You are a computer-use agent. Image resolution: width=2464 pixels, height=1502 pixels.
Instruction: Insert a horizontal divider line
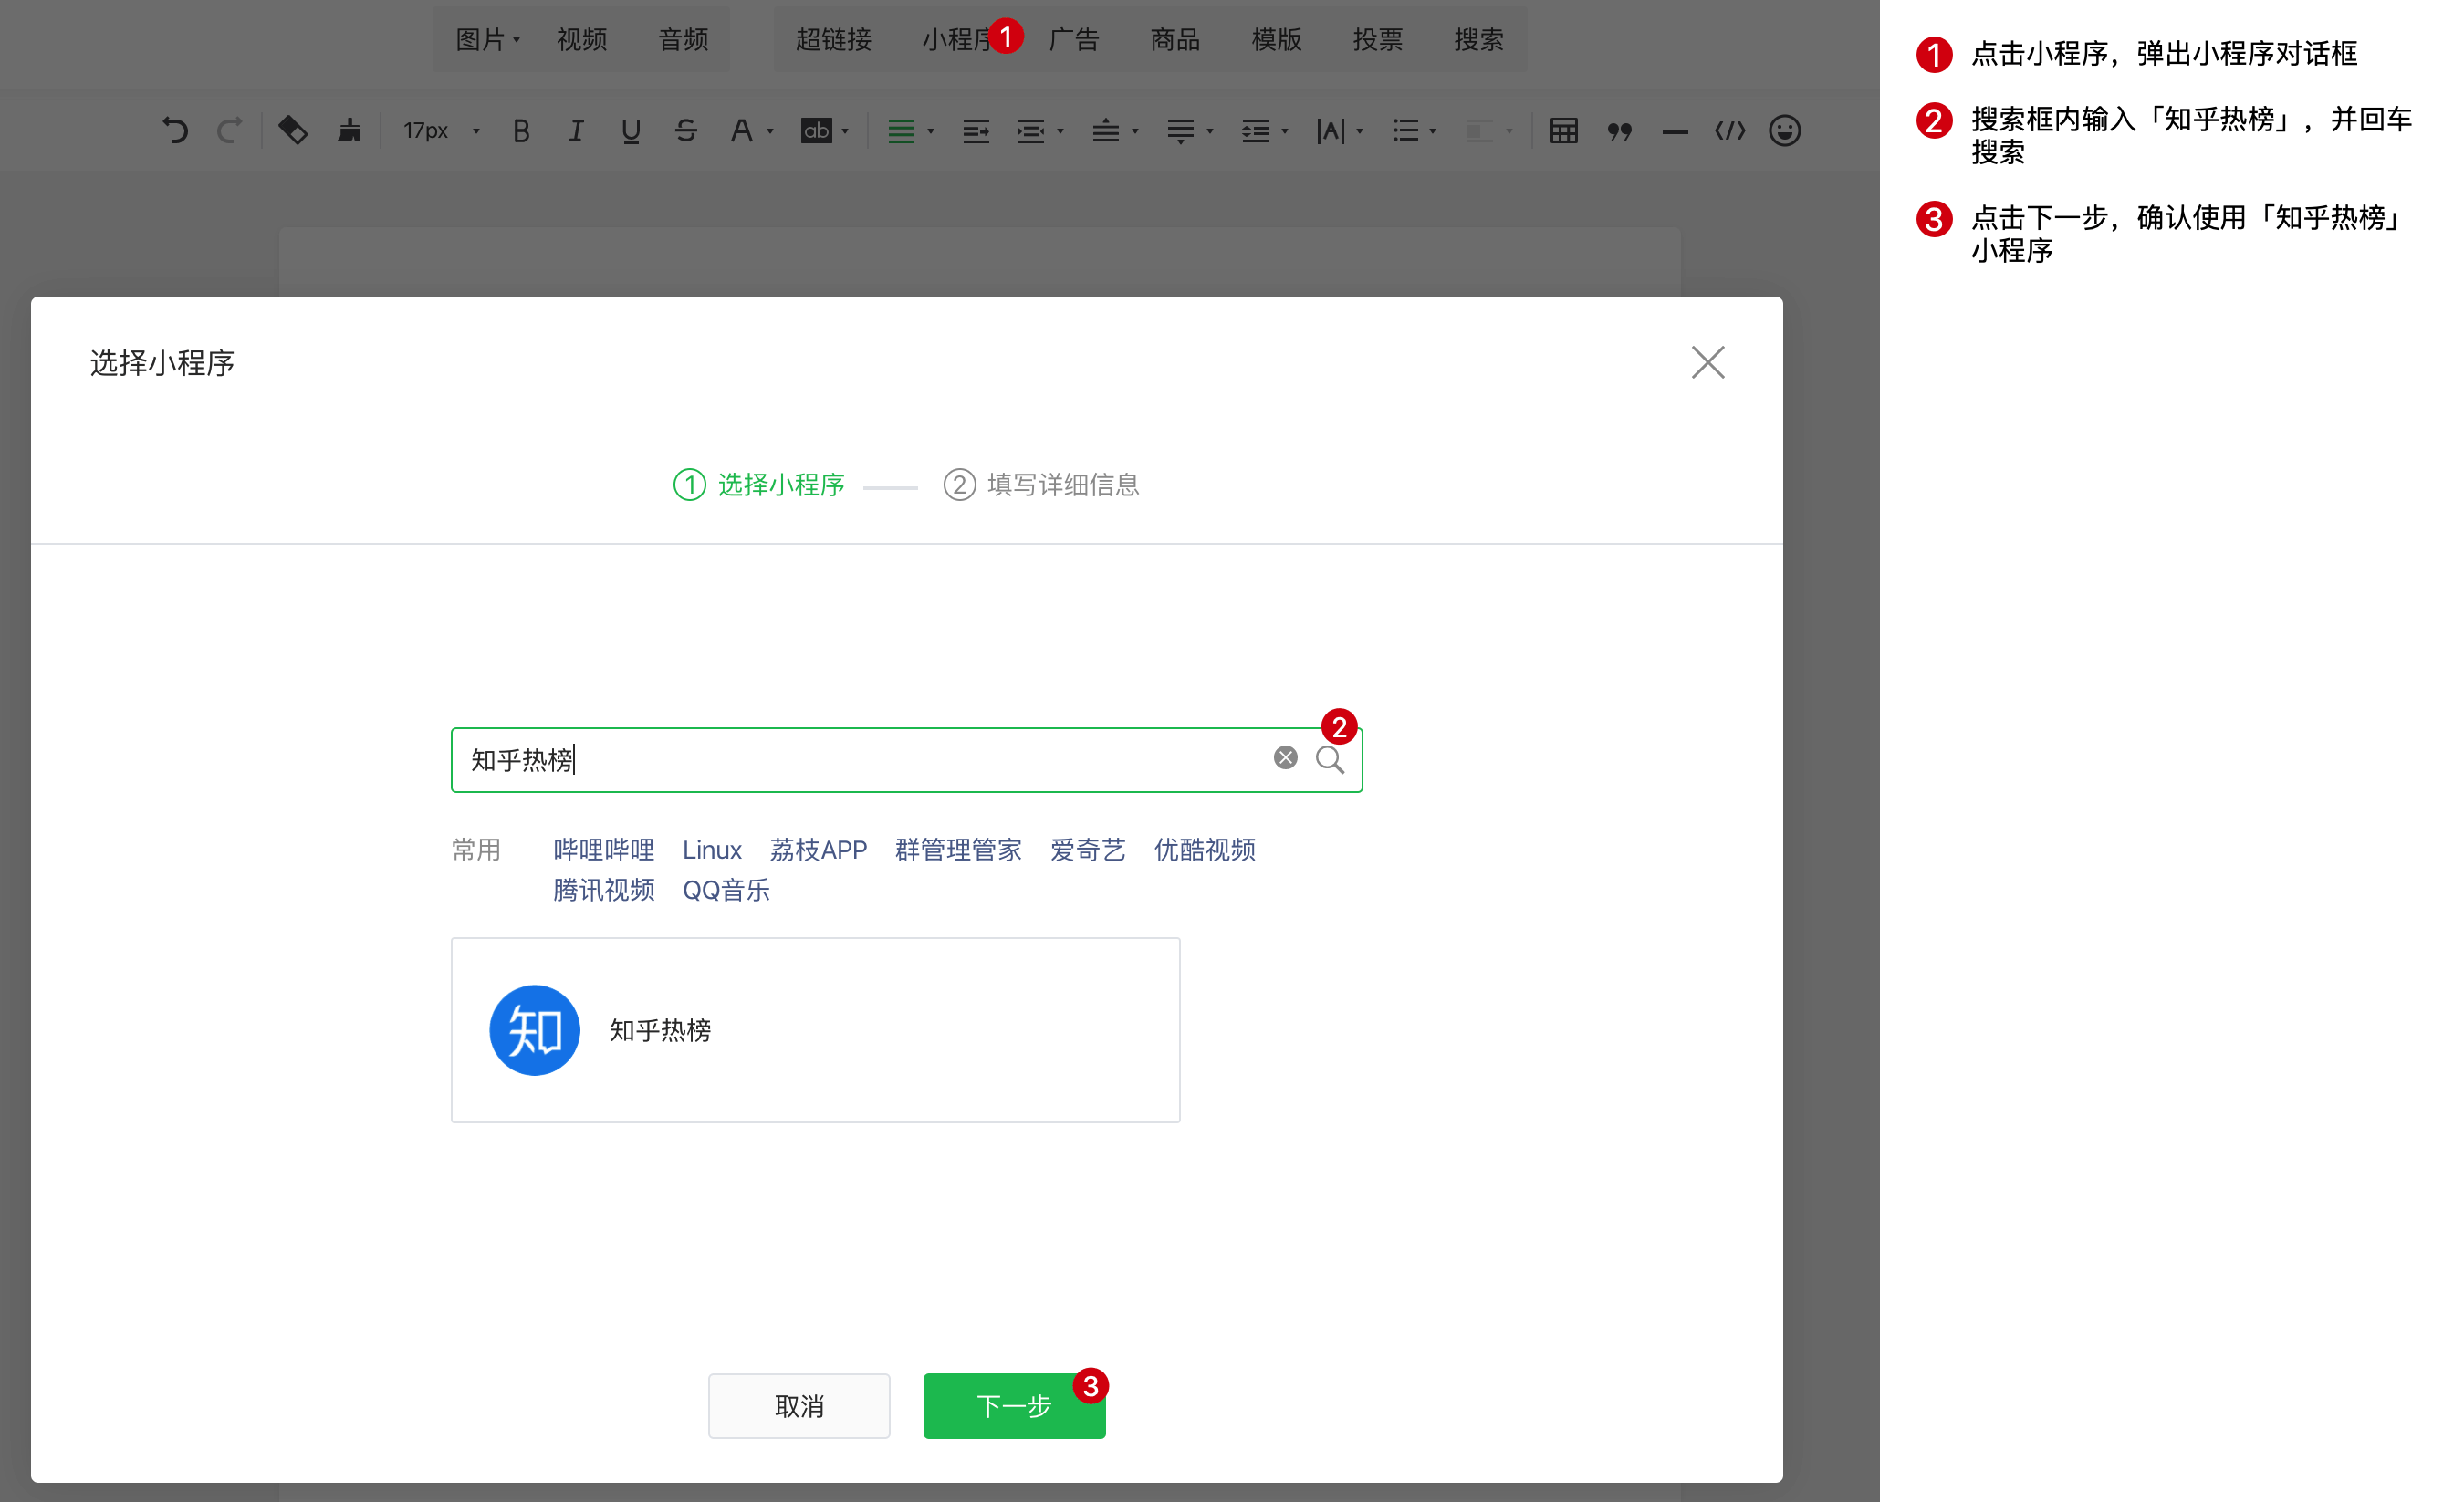coord(1675,132)
